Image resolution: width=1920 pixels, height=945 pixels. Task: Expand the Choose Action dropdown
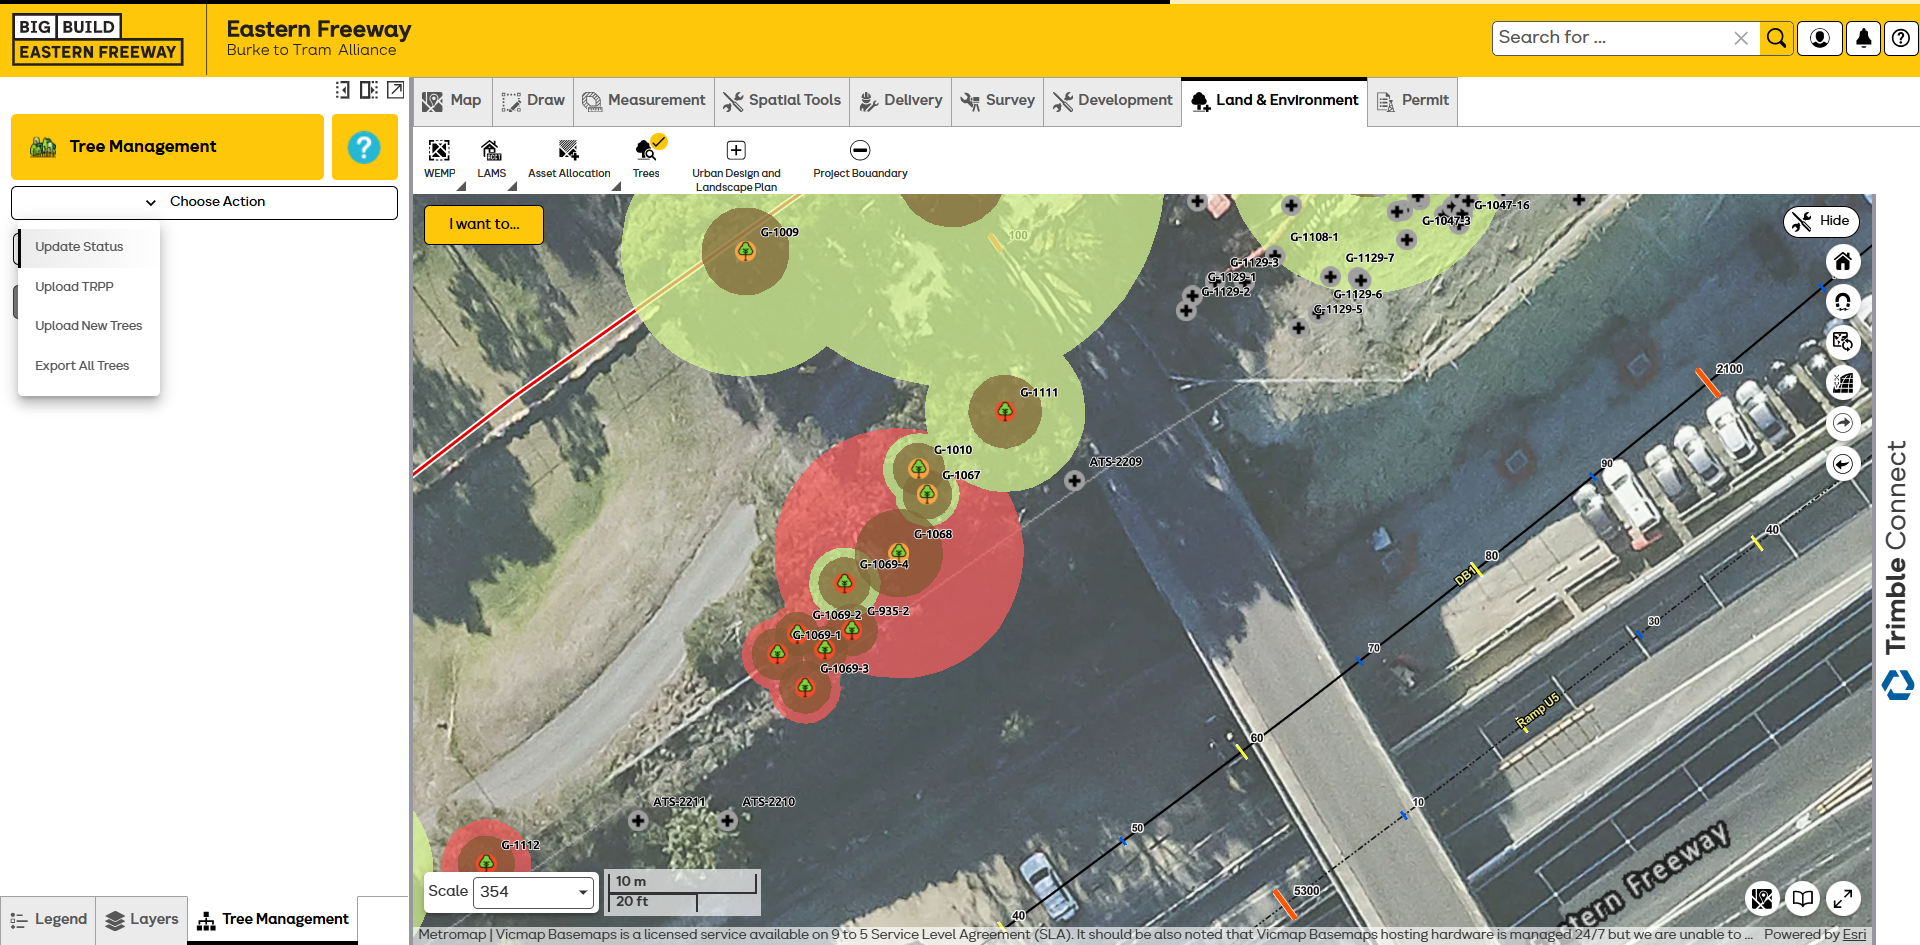(204, 202)
